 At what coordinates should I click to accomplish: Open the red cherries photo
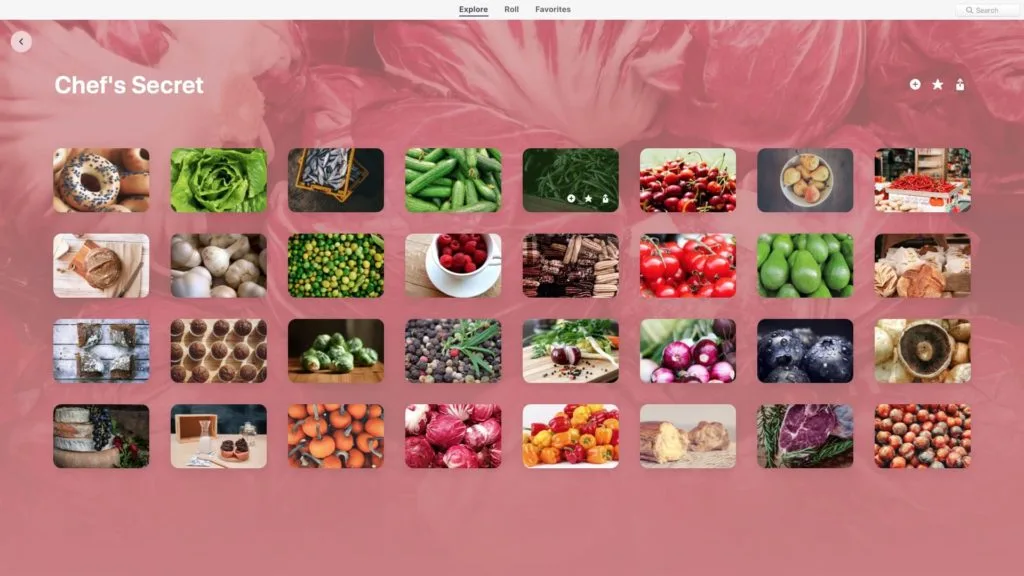point(688,180)
